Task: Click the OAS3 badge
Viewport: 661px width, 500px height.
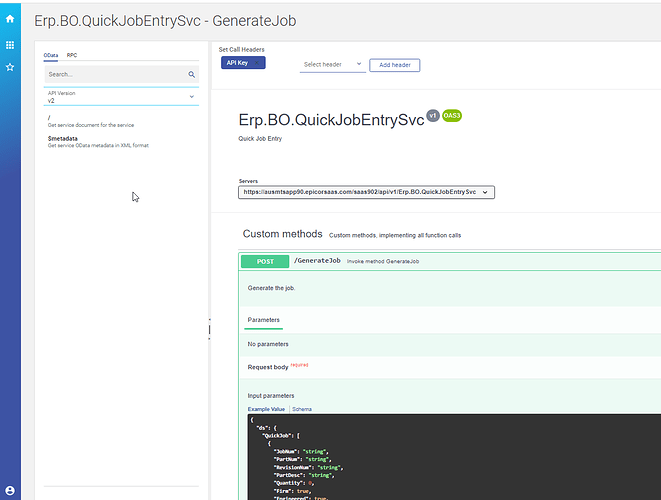Action: tap(451, 116)
